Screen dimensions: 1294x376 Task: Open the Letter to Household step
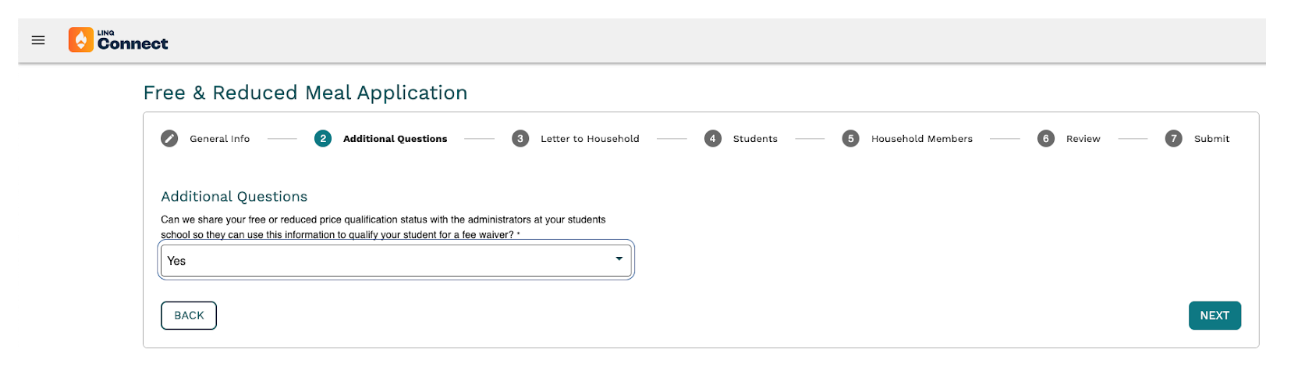590,139
